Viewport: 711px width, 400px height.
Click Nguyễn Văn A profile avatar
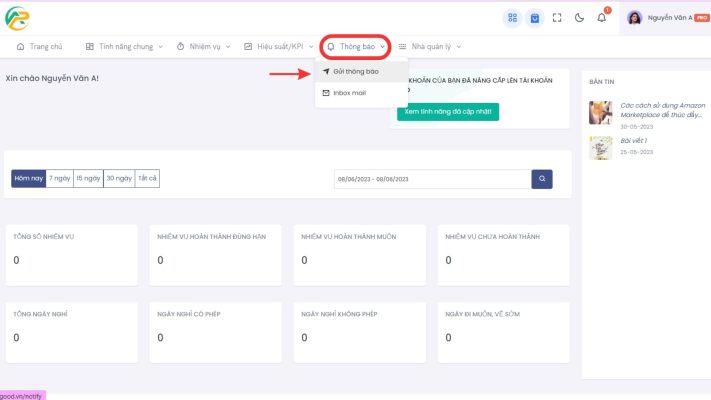[634, 18]
